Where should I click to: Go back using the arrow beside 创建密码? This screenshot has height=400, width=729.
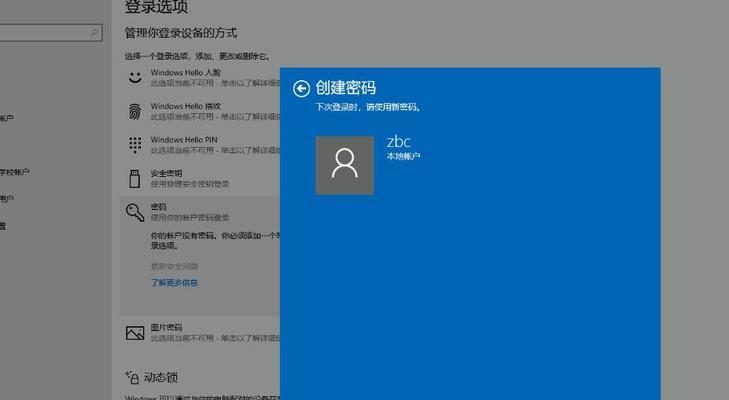(301, 88)
